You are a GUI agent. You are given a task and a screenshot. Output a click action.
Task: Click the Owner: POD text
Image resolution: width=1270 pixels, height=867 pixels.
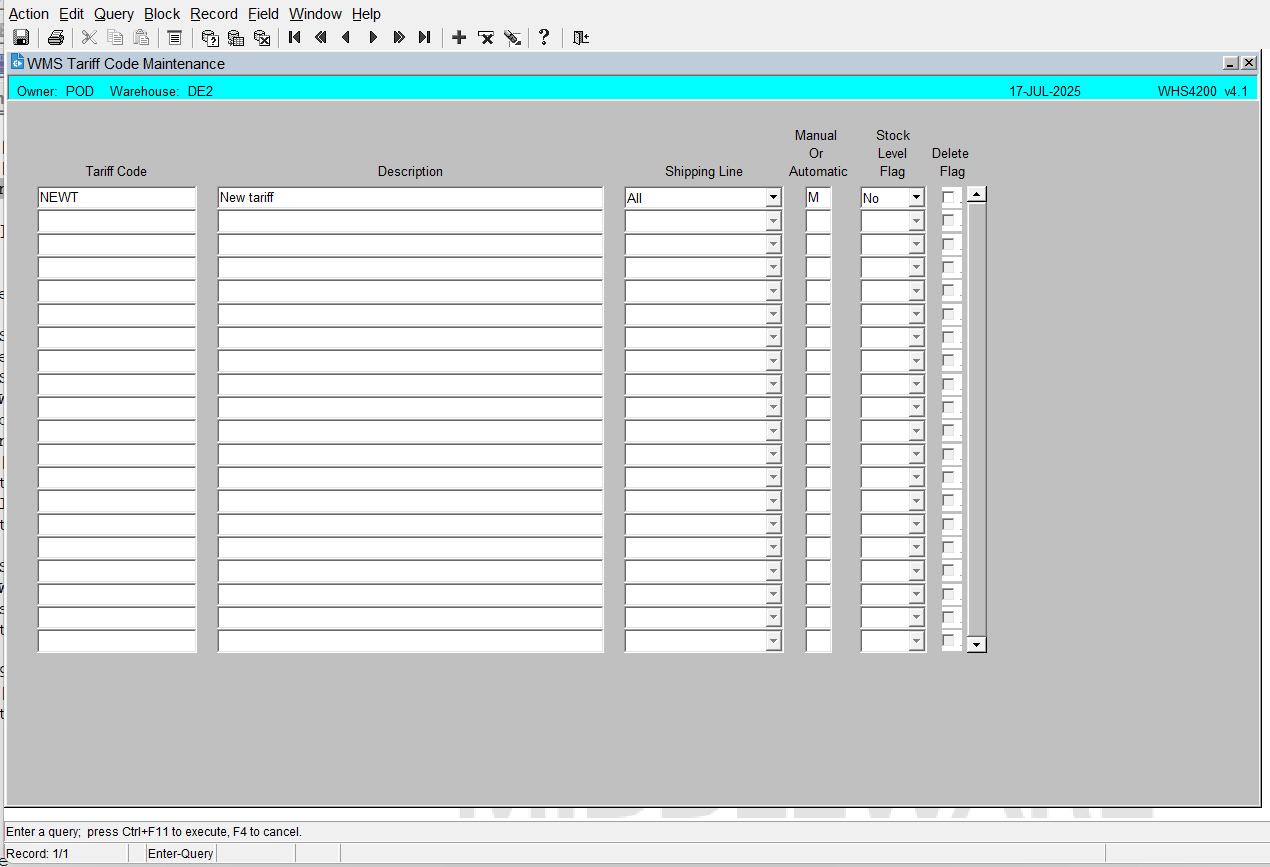point(56,91)
